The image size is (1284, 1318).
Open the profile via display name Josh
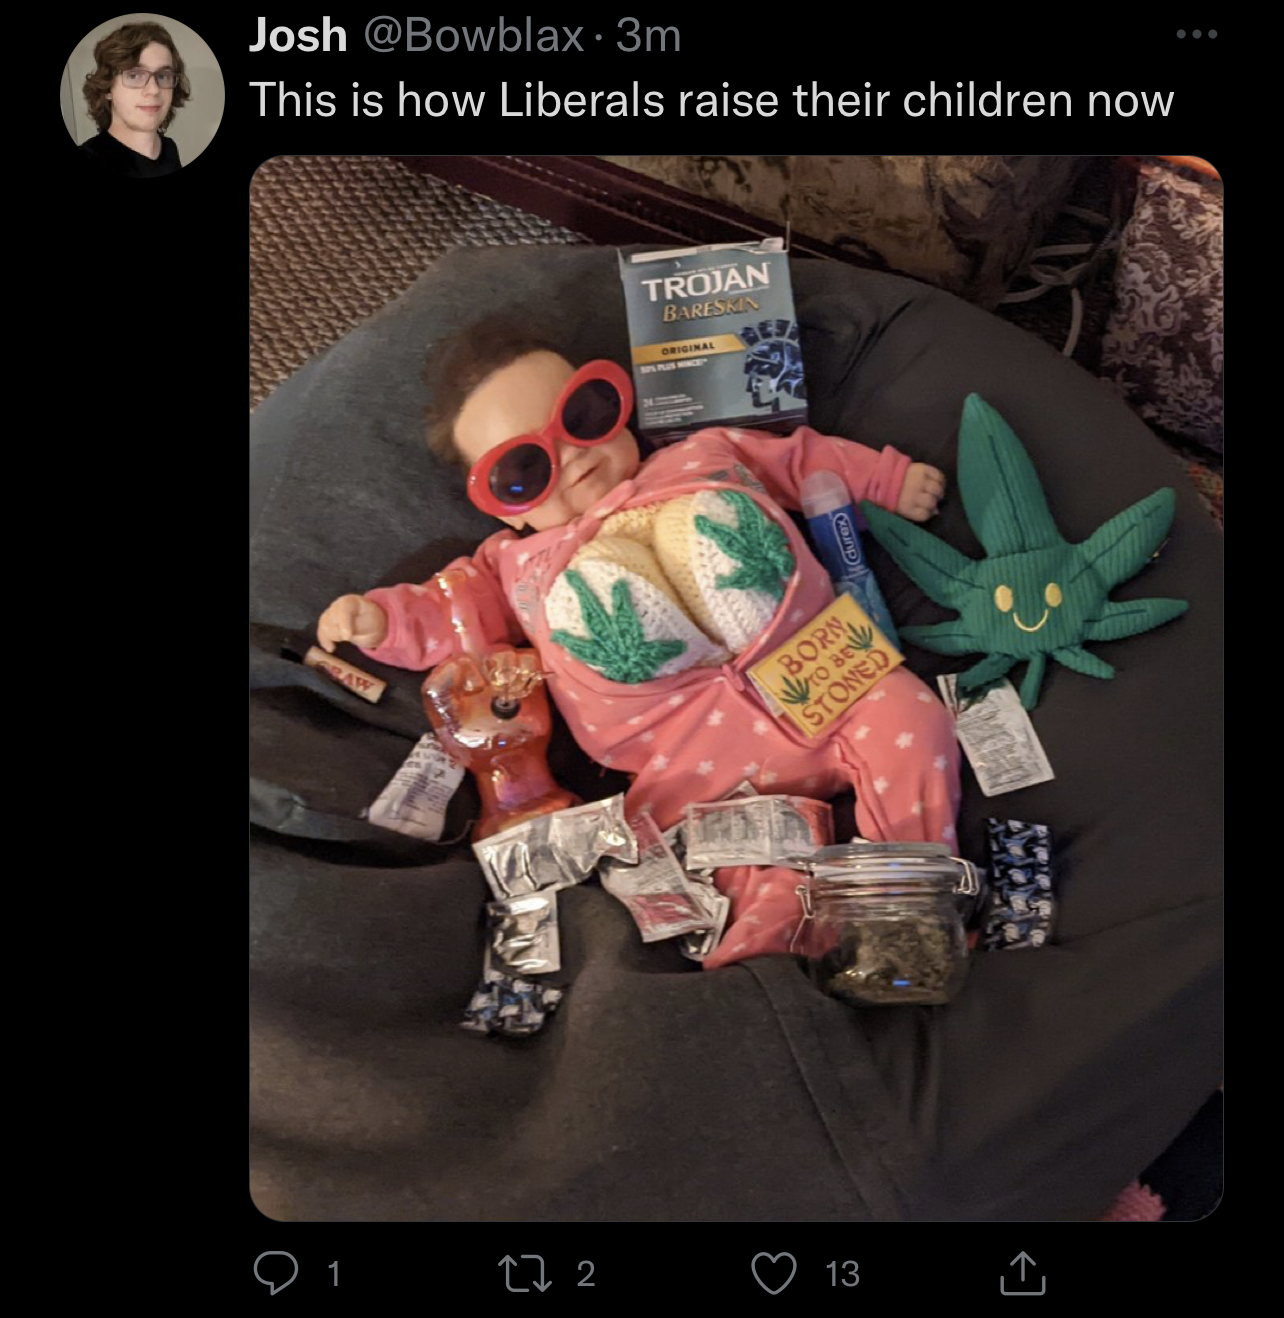(x=297, y=37)
